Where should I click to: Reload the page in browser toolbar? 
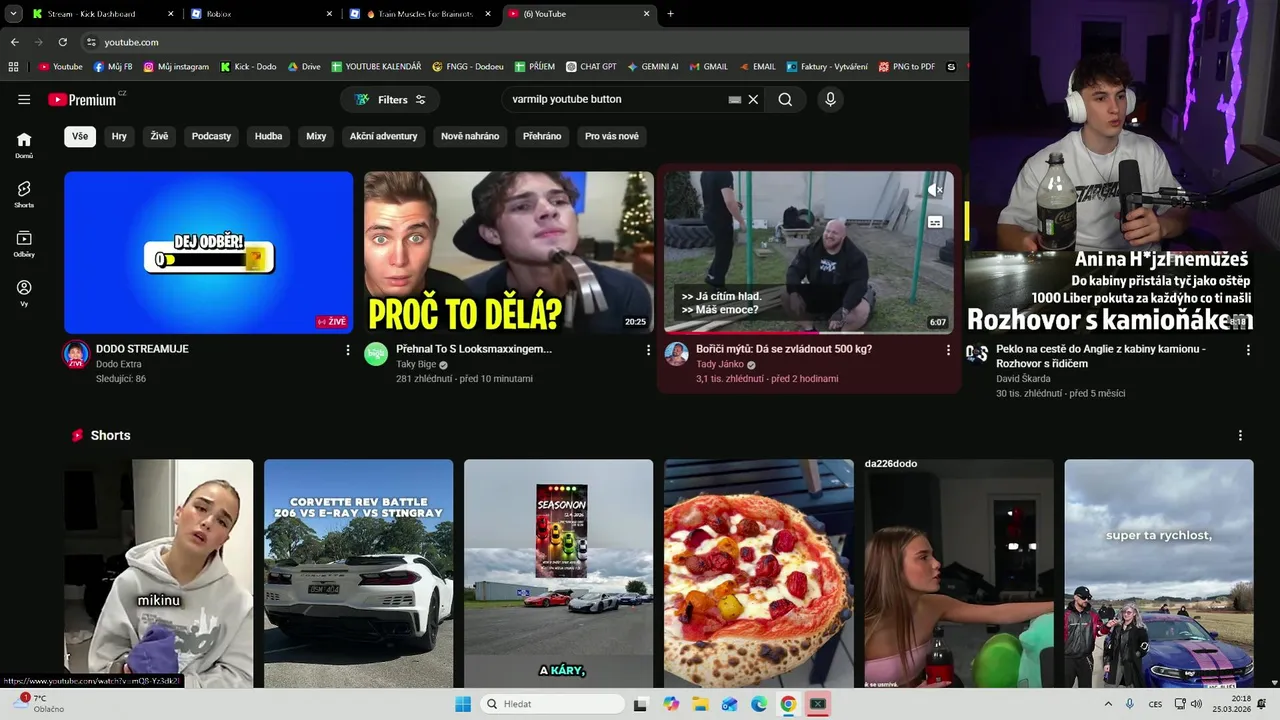pos(62,42)
